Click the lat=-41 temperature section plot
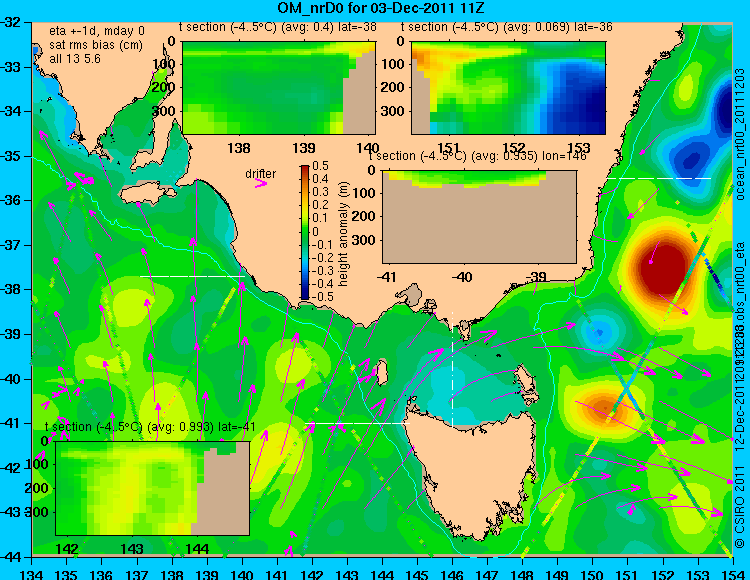750x580 pixels. [x=153, y=488]
